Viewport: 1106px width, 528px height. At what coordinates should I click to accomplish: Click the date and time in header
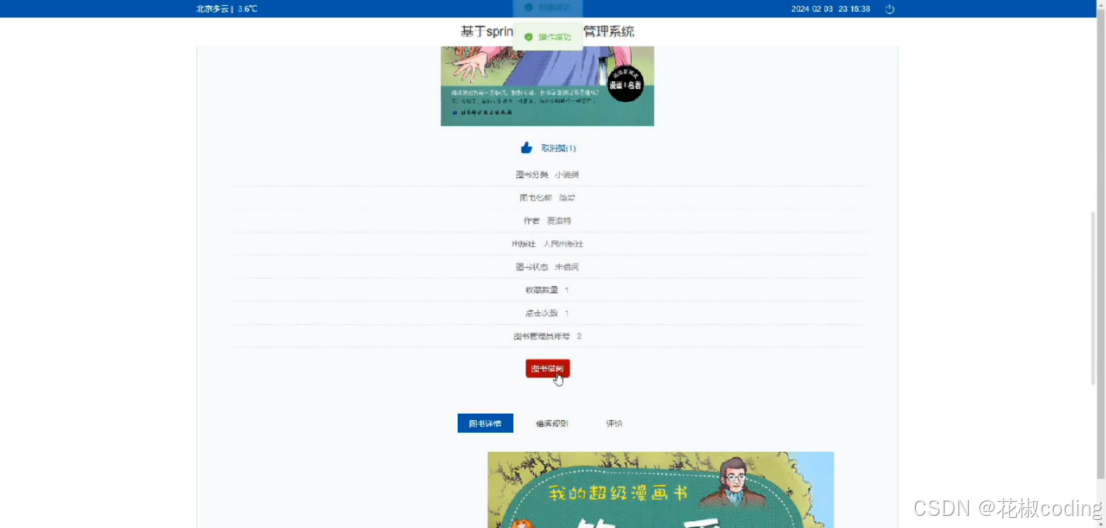830,9
